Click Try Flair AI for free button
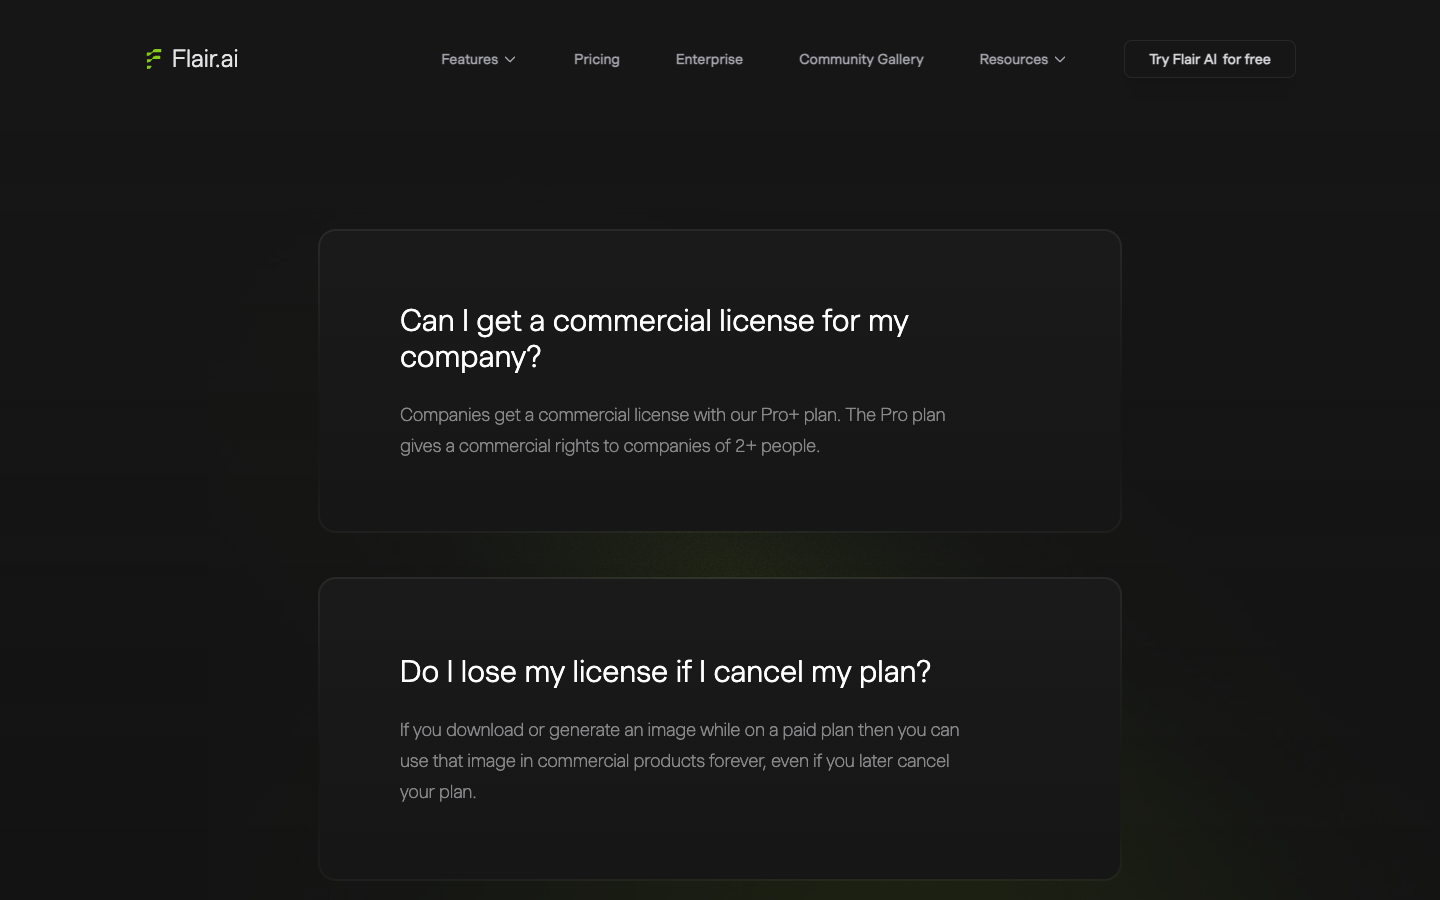Viewport: 1440px width, 900px height. coord(1210,59)
